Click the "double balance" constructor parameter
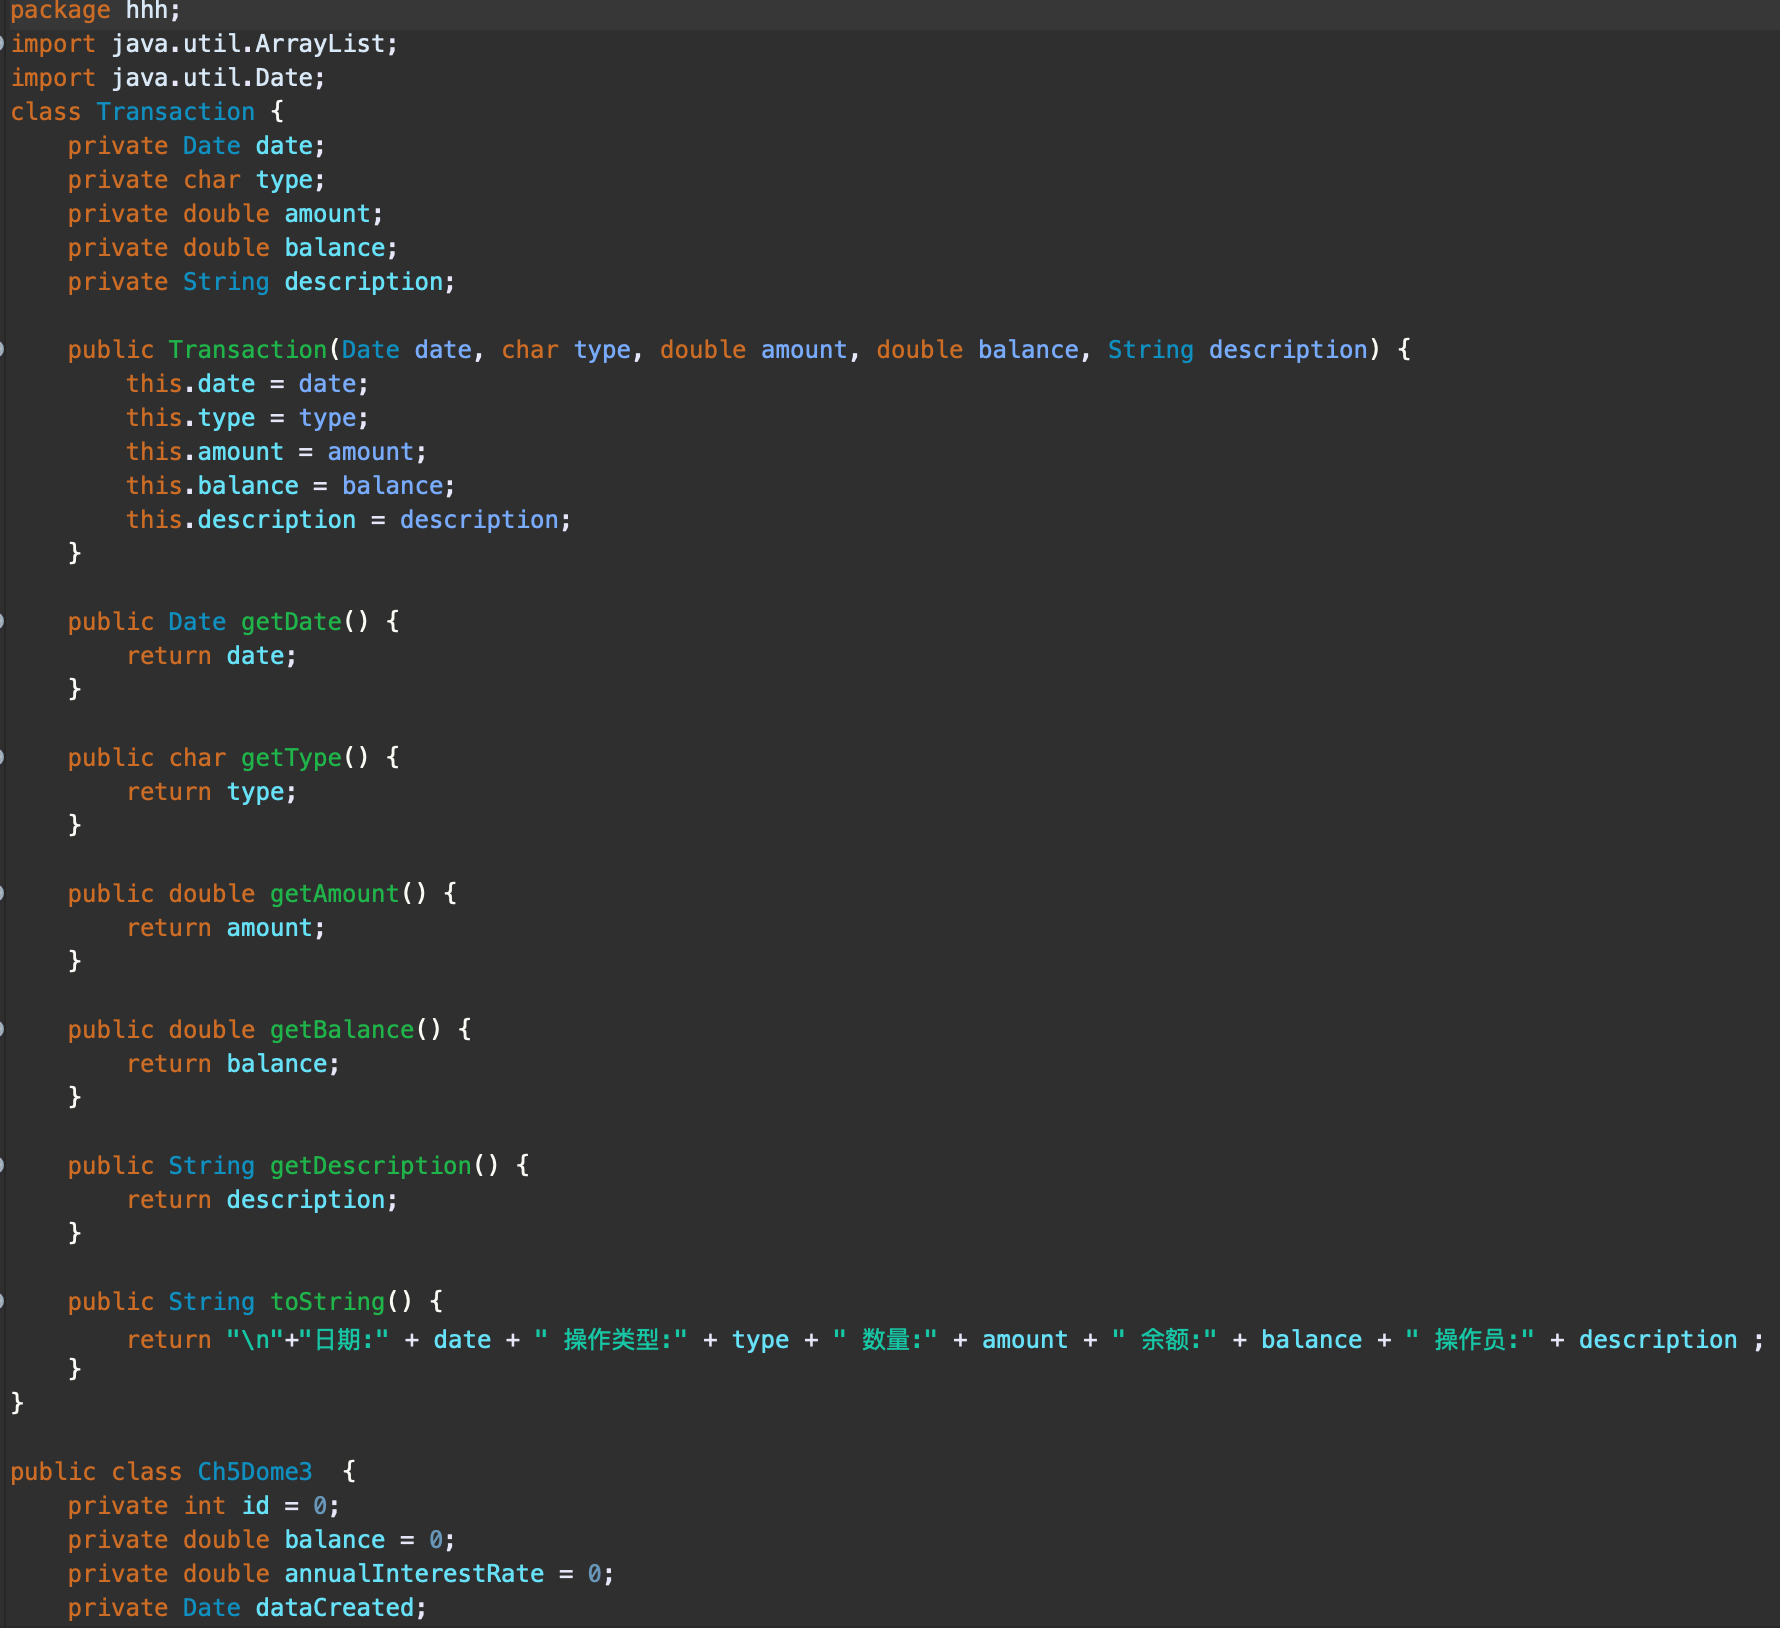This screenshot has width=1780, height=1628. tap(977, 350)
